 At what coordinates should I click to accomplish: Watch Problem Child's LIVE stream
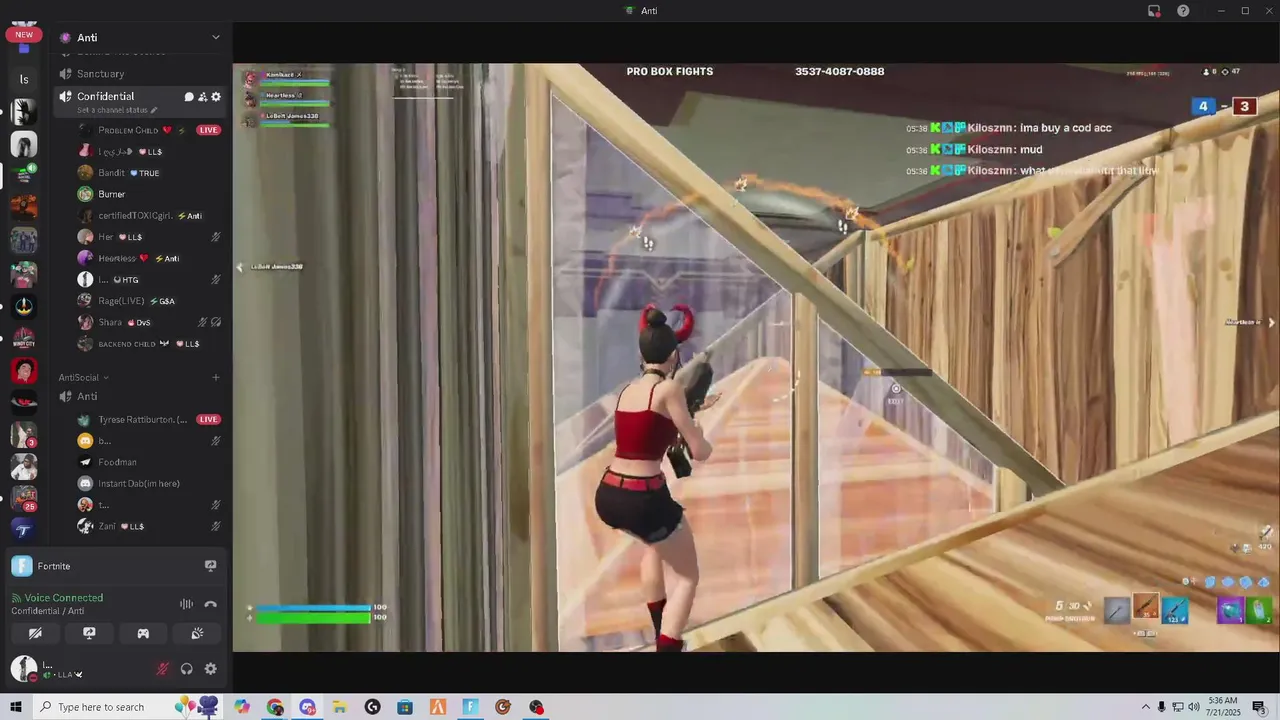tap(208, 130)
